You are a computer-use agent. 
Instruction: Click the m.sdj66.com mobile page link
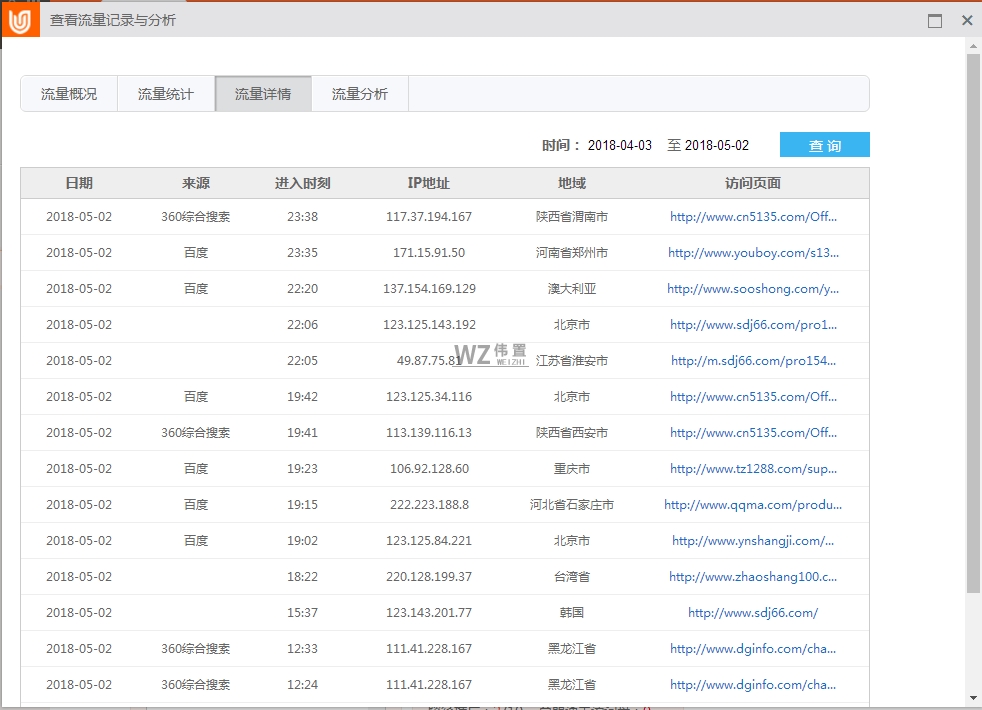click(752, 360)
